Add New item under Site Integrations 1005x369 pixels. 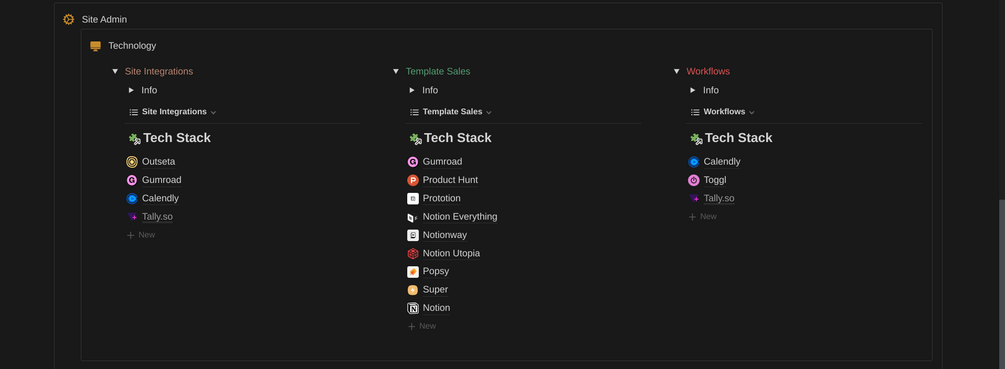141,235
